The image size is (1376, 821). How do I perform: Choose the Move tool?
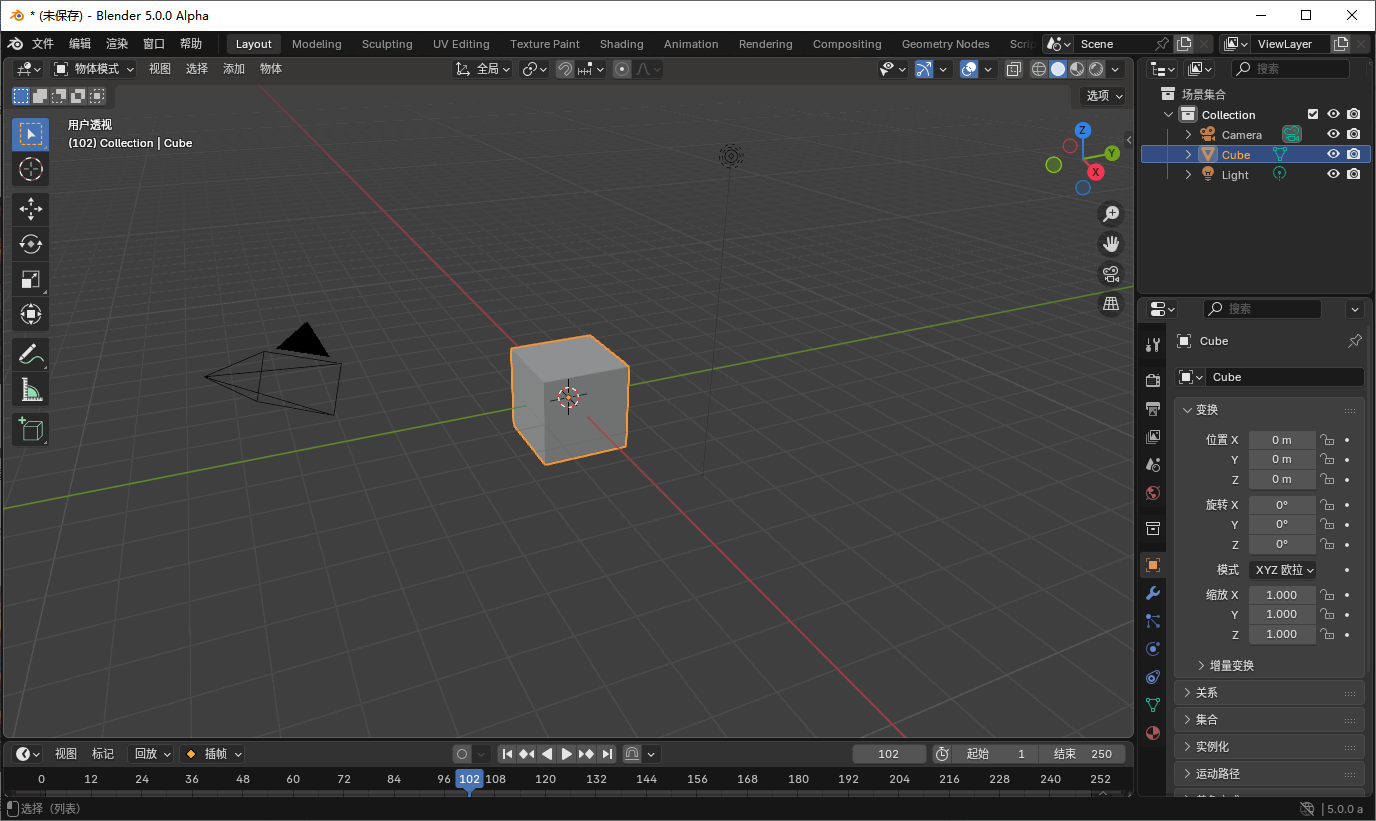(x=30, y=209)
